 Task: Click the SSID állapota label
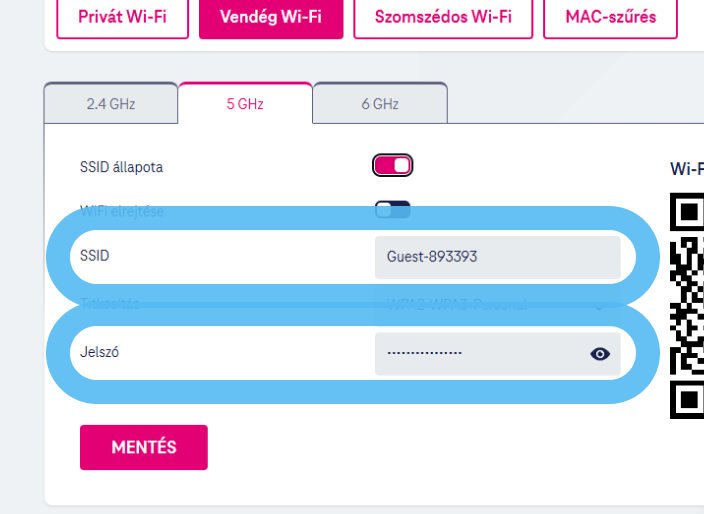(x=121, y=167)
